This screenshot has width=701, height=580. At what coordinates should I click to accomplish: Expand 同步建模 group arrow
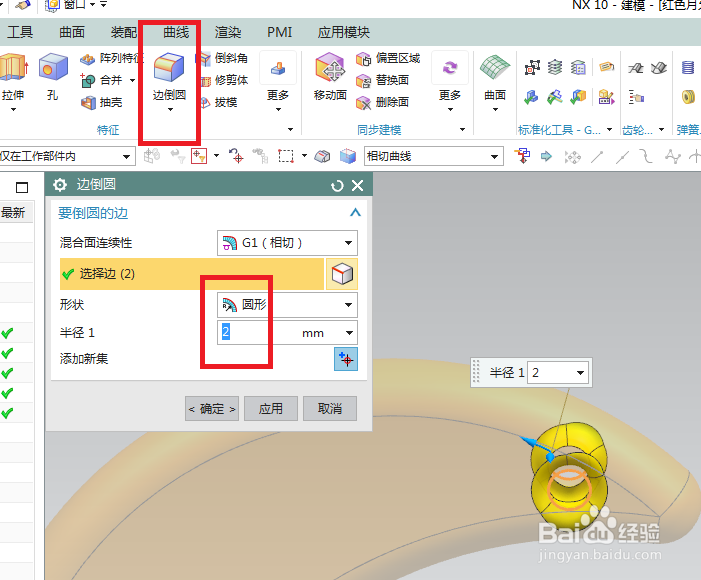pyautogui.click(x=462, y=130)
